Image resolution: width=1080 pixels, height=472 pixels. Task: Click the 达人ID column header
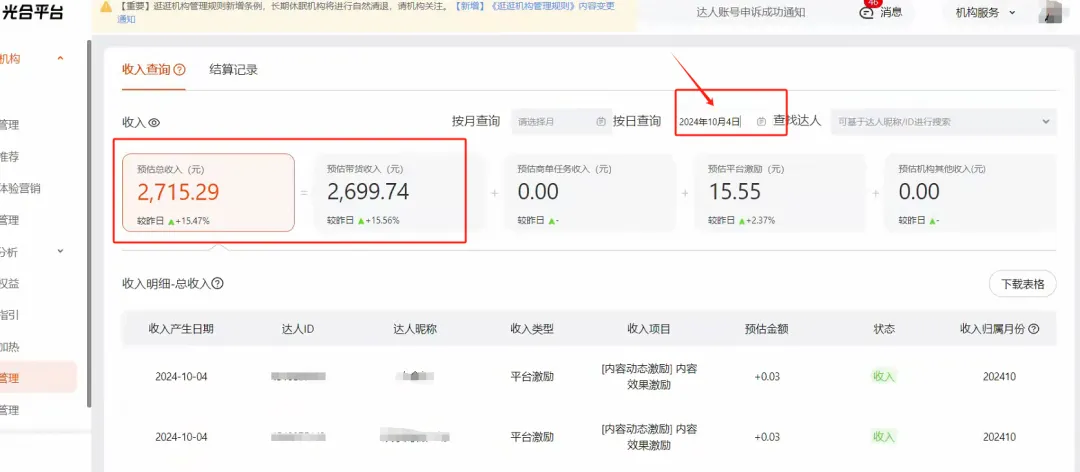point(298,329)
